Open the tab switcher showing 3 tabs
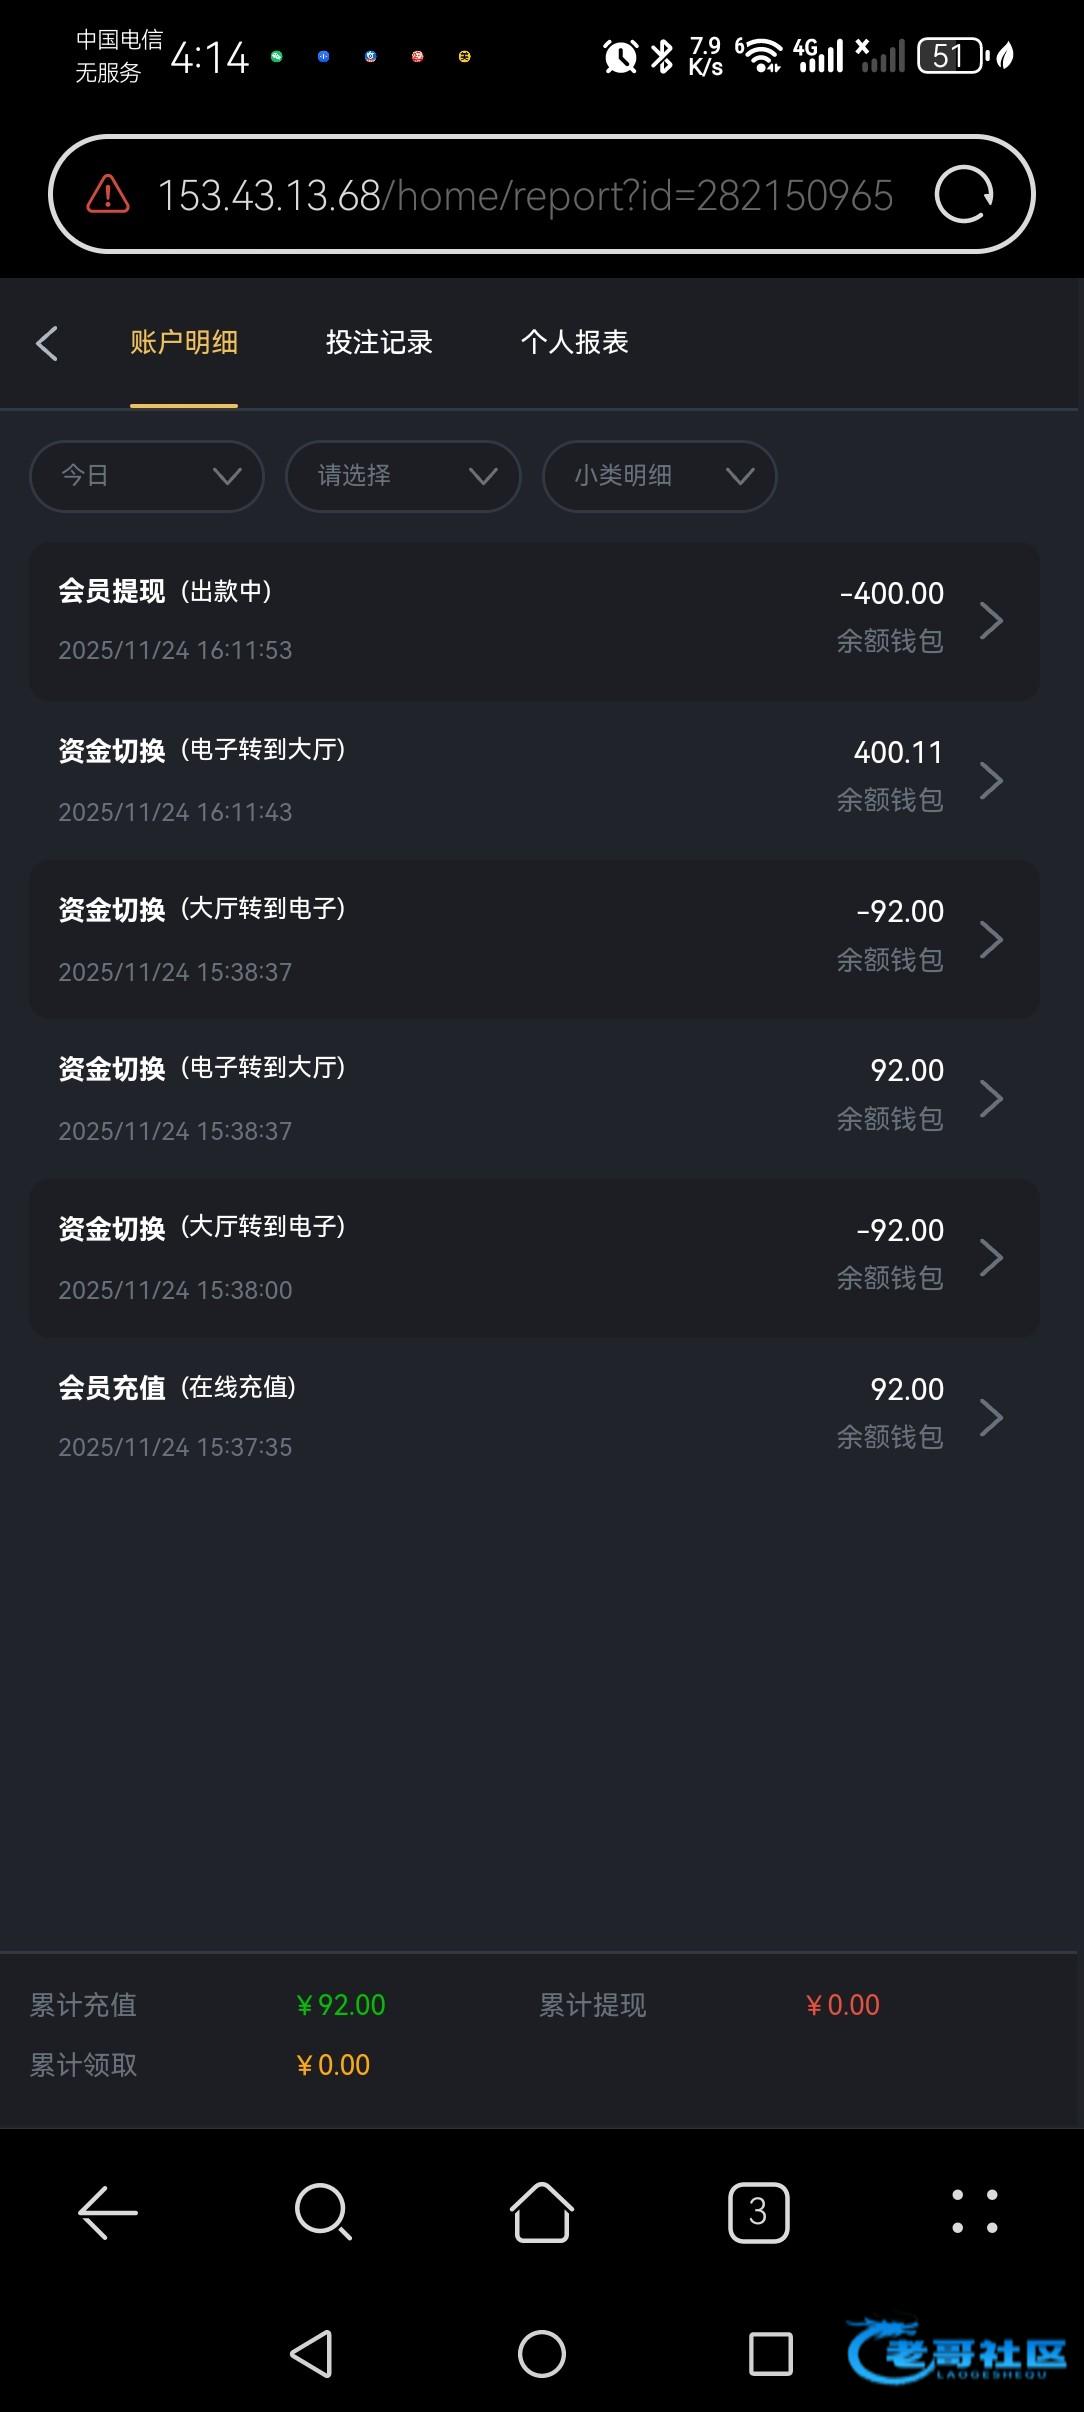The image size is (1084, 2412). pos(758,2212)
